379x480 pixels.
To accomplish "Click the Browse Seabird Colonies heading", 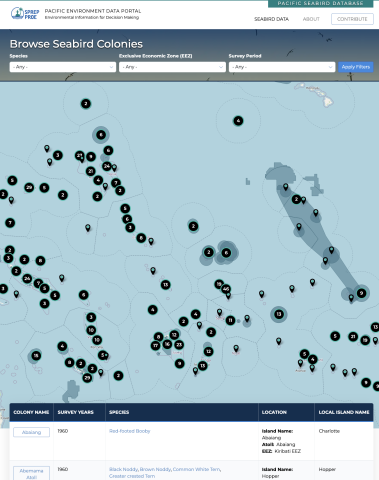I will (76, 44).
